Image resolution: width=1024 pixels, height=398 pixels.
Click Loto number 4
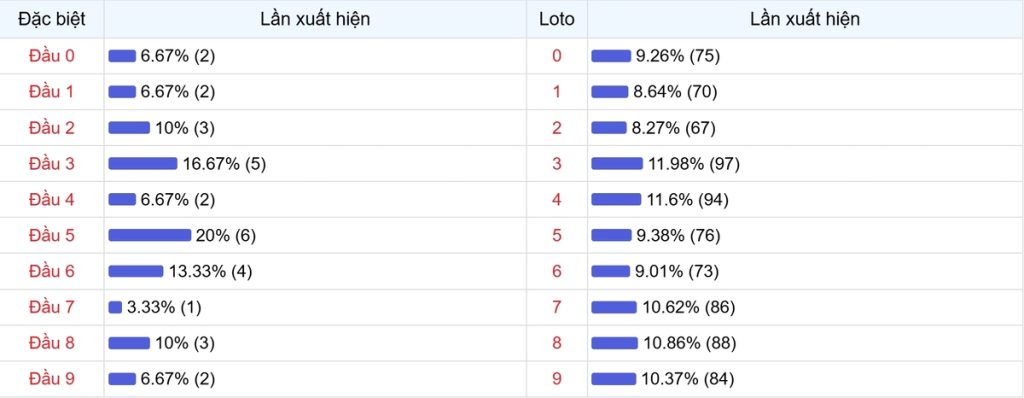(556, 199)
